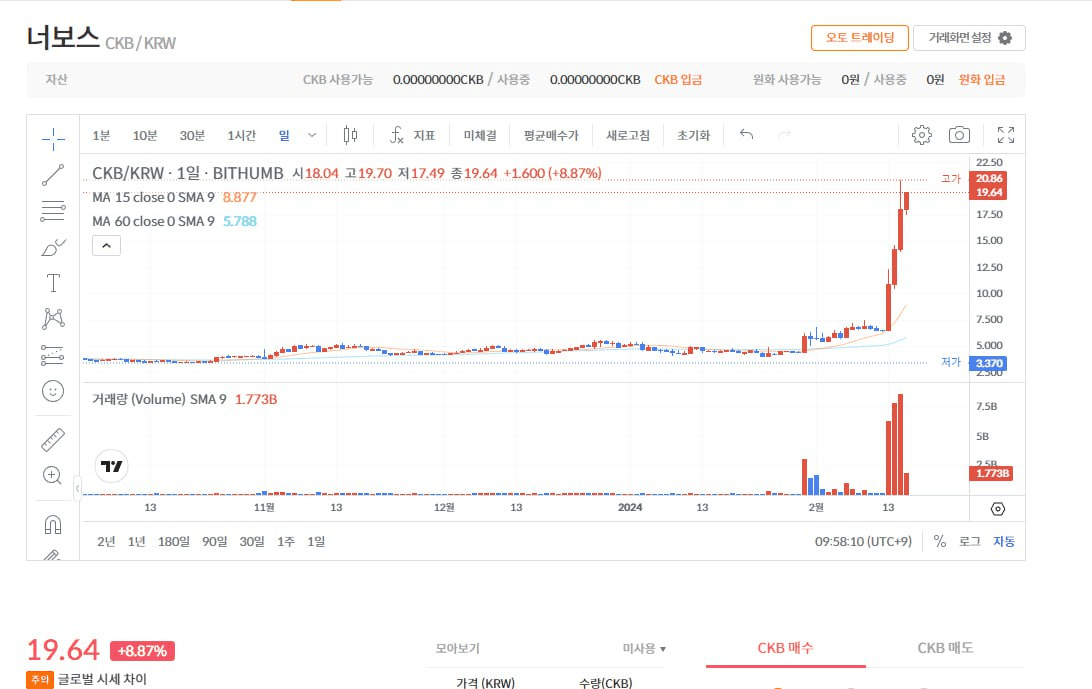Select the brush drawing tool

click(x=53, y=247)
